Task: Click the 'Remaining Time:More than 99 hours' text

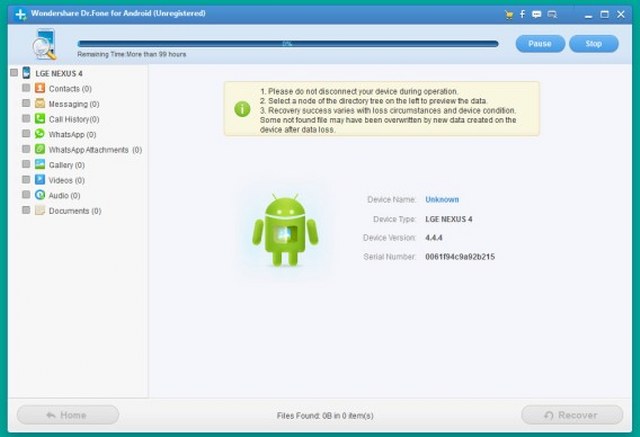Action: click(x=132, y=54)
